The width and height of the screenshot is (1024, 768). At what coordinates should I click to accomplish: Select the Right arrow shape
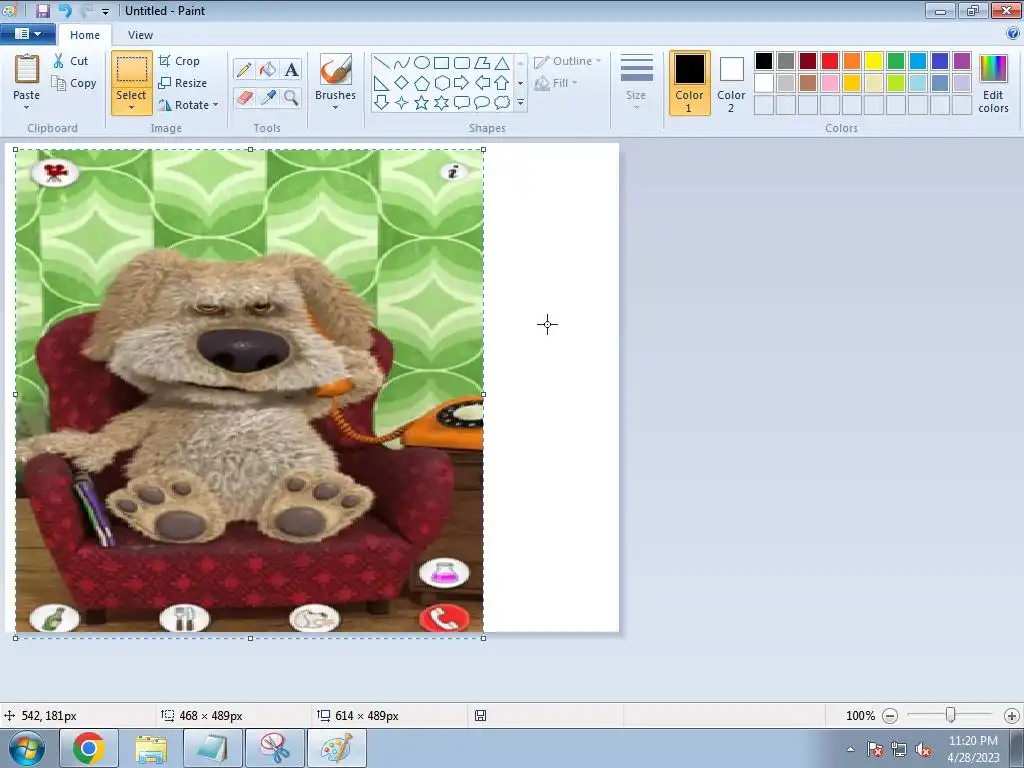coord(462,83)
